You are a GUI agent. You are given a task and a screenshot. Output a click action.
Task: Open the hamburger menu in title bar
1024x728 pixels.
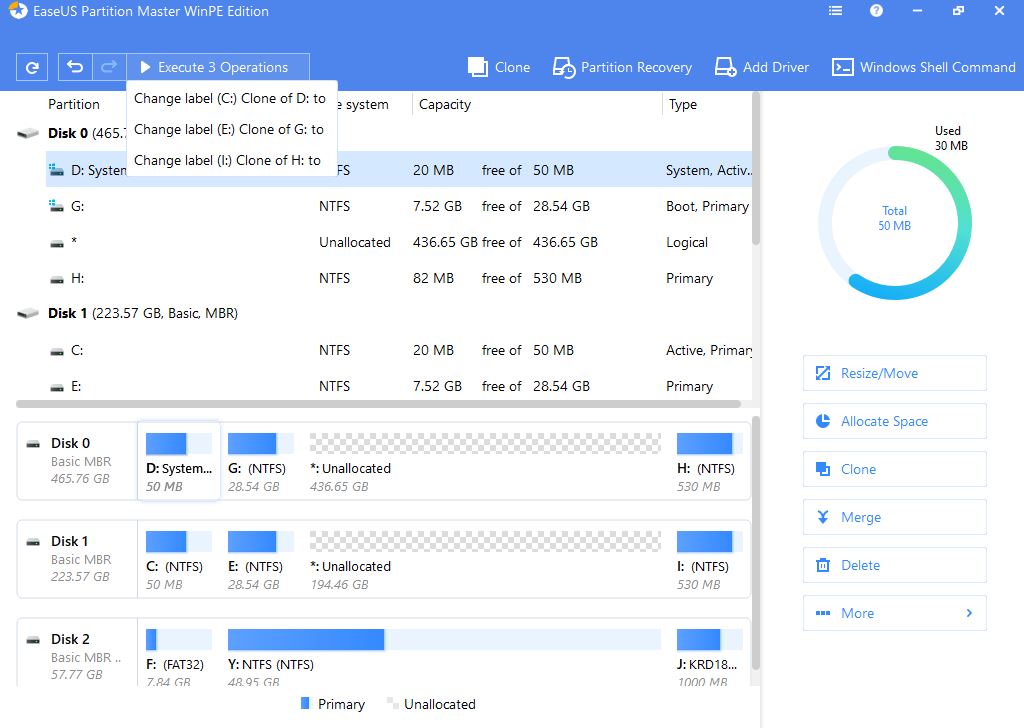click(836, 12)
